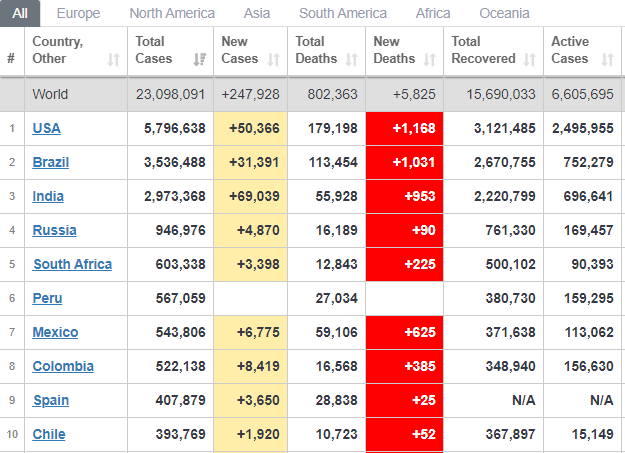View the Oceania tab
Viewport: 625px width, 453px height.
pyautogui.click(x=505, y=13)
